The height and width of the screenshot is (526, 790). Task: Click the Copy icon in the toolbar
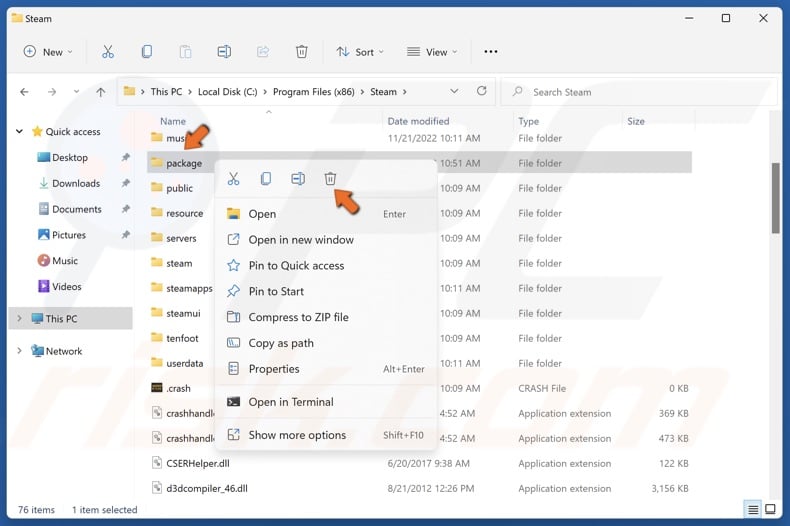[147, 52]
